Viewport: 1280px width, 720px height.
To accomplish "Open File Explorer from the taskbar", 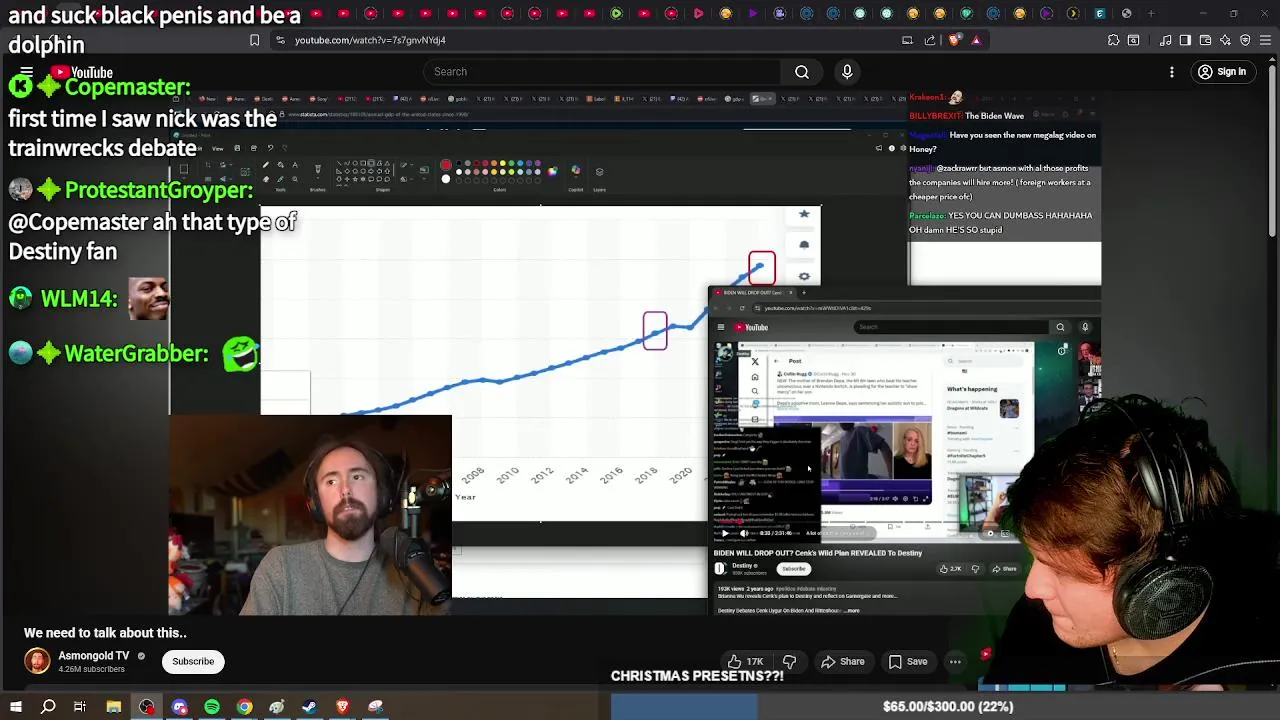I will click(114, 707).
